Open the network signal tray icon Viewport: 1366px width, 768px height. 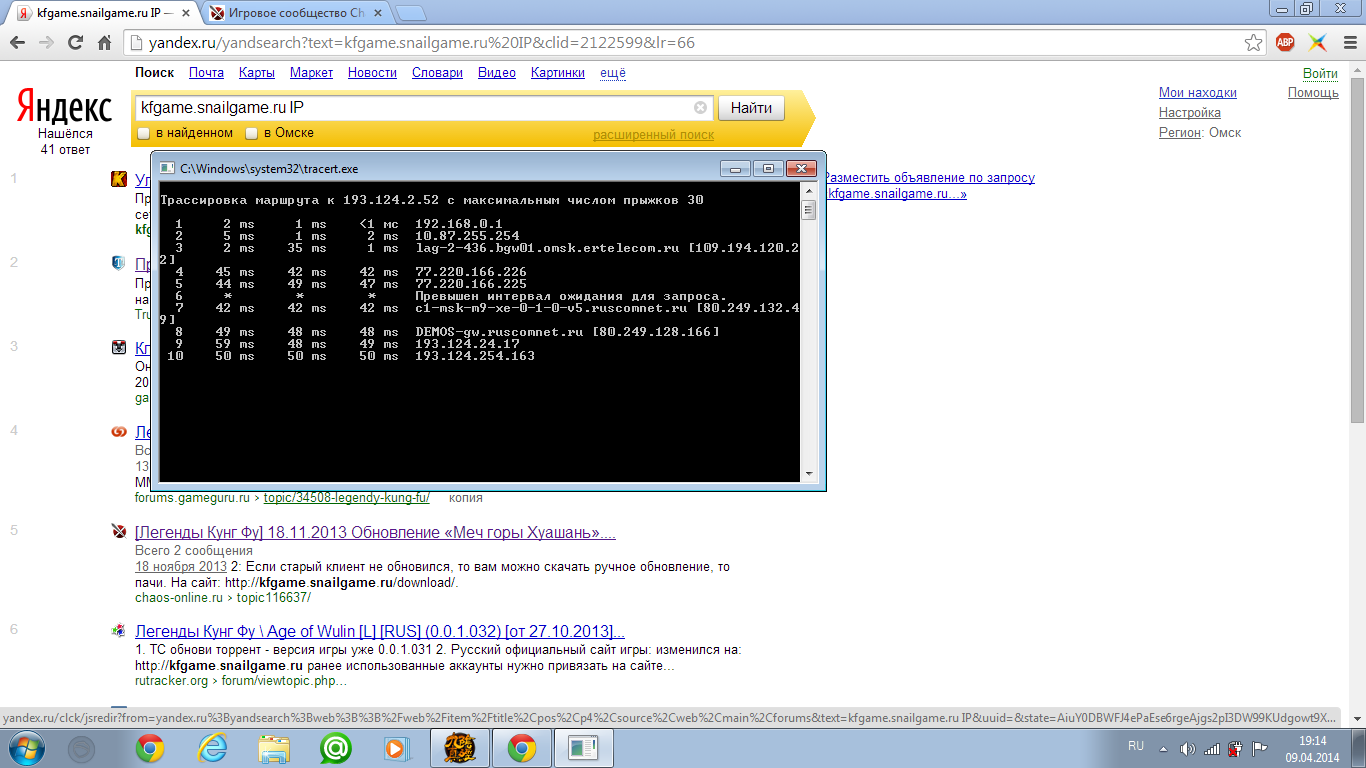pos(1211,748)
